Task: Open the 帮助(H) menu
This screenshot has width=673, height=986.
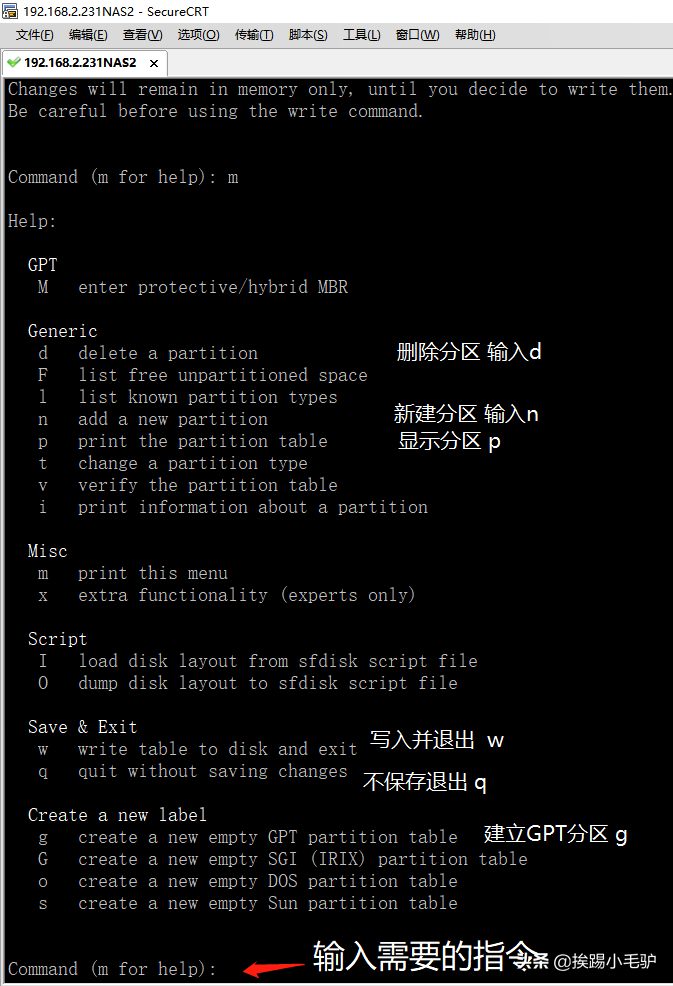Action: click(475, 35)
